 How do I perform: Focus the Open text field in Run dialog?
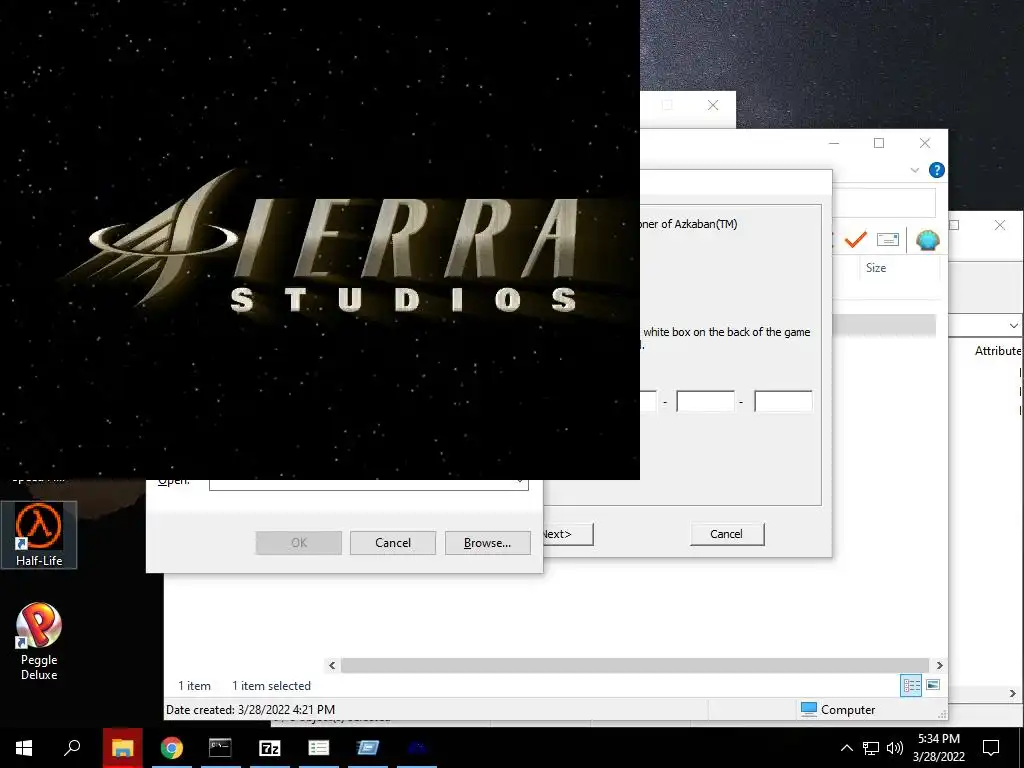tap(368, 483)
